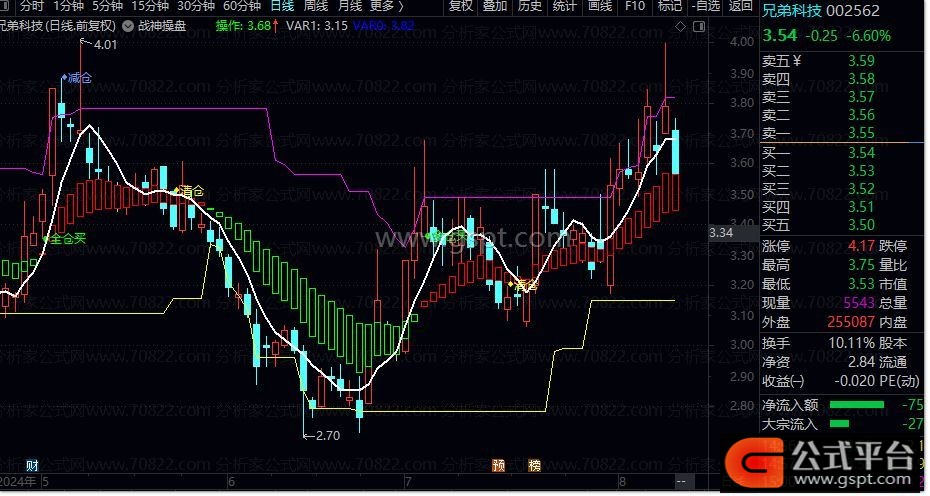Open the F10 company info
This screenshot has width=930, height=496.
[635, 7]
